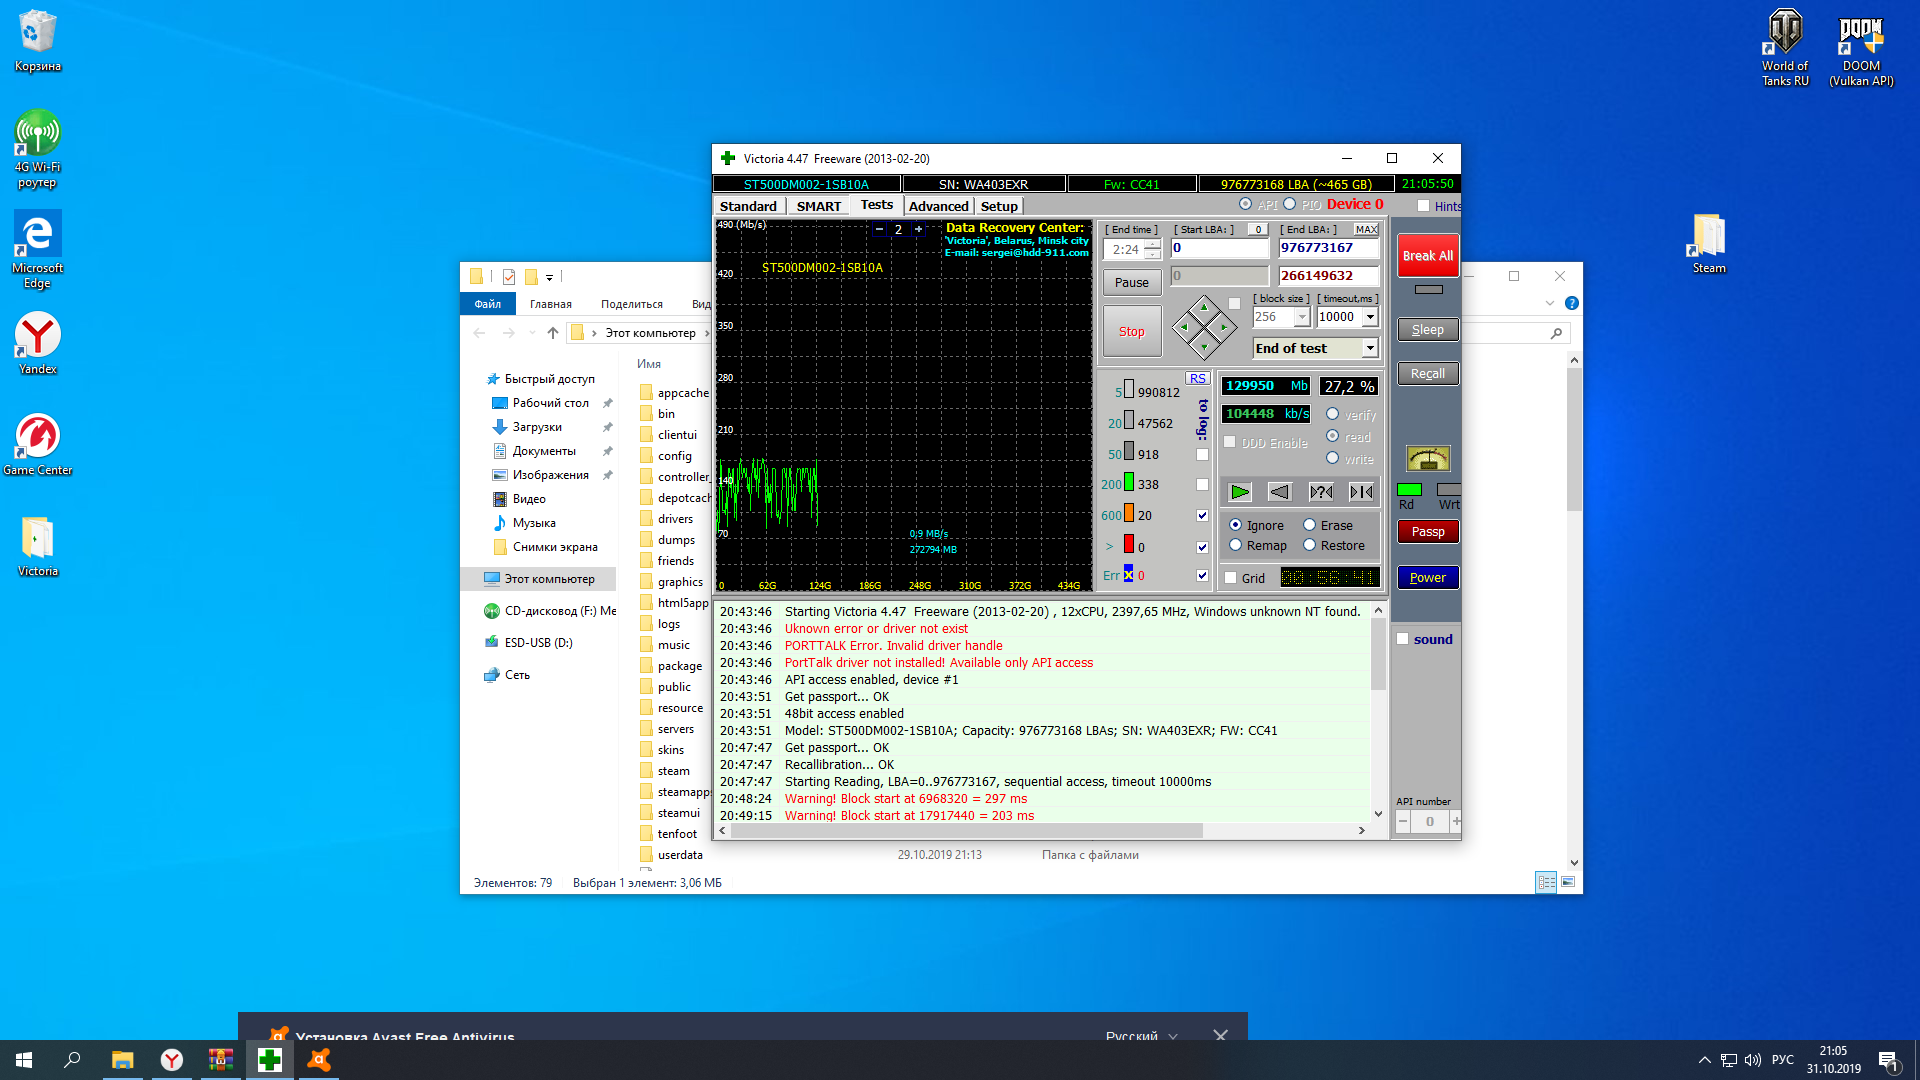1920x1080 pixels.
Task: Expand the End of test dropdown
Action: click(1370, 348)
